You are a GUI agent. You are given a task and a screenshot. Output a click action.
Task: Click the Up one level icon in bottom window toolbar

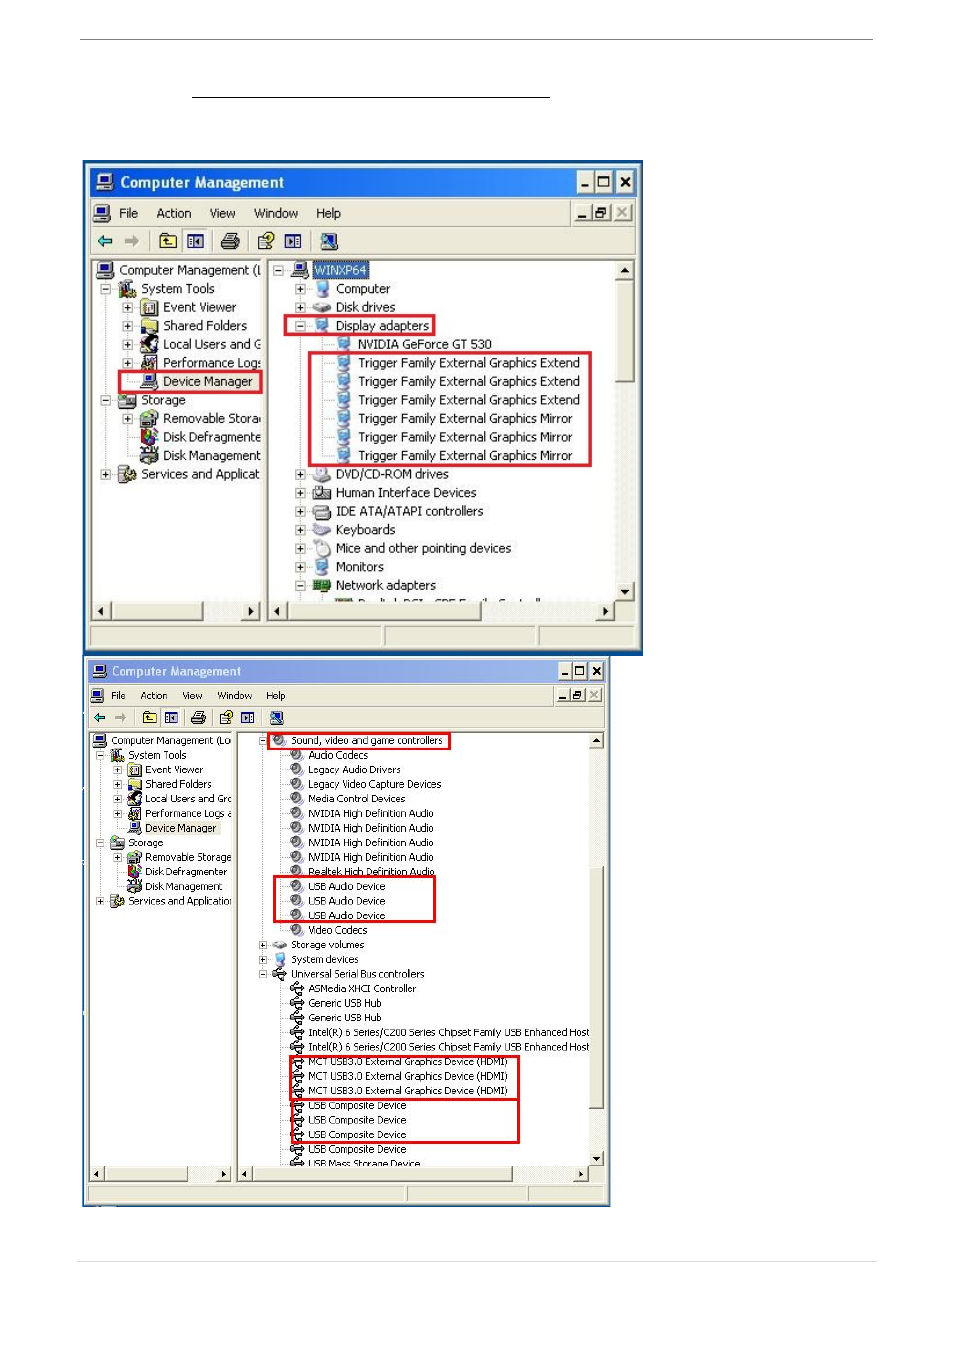click(149, 717)
